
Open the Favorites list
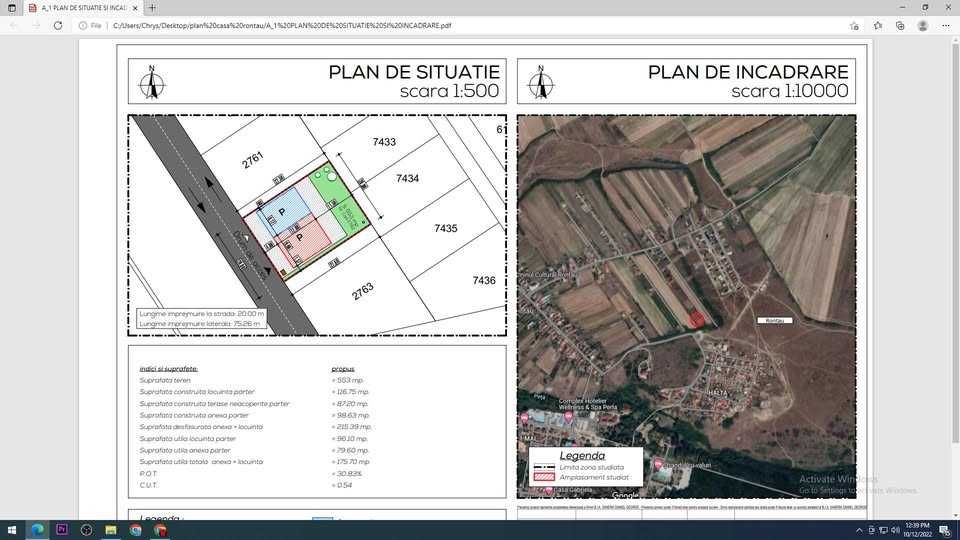(x=877, y=26)
